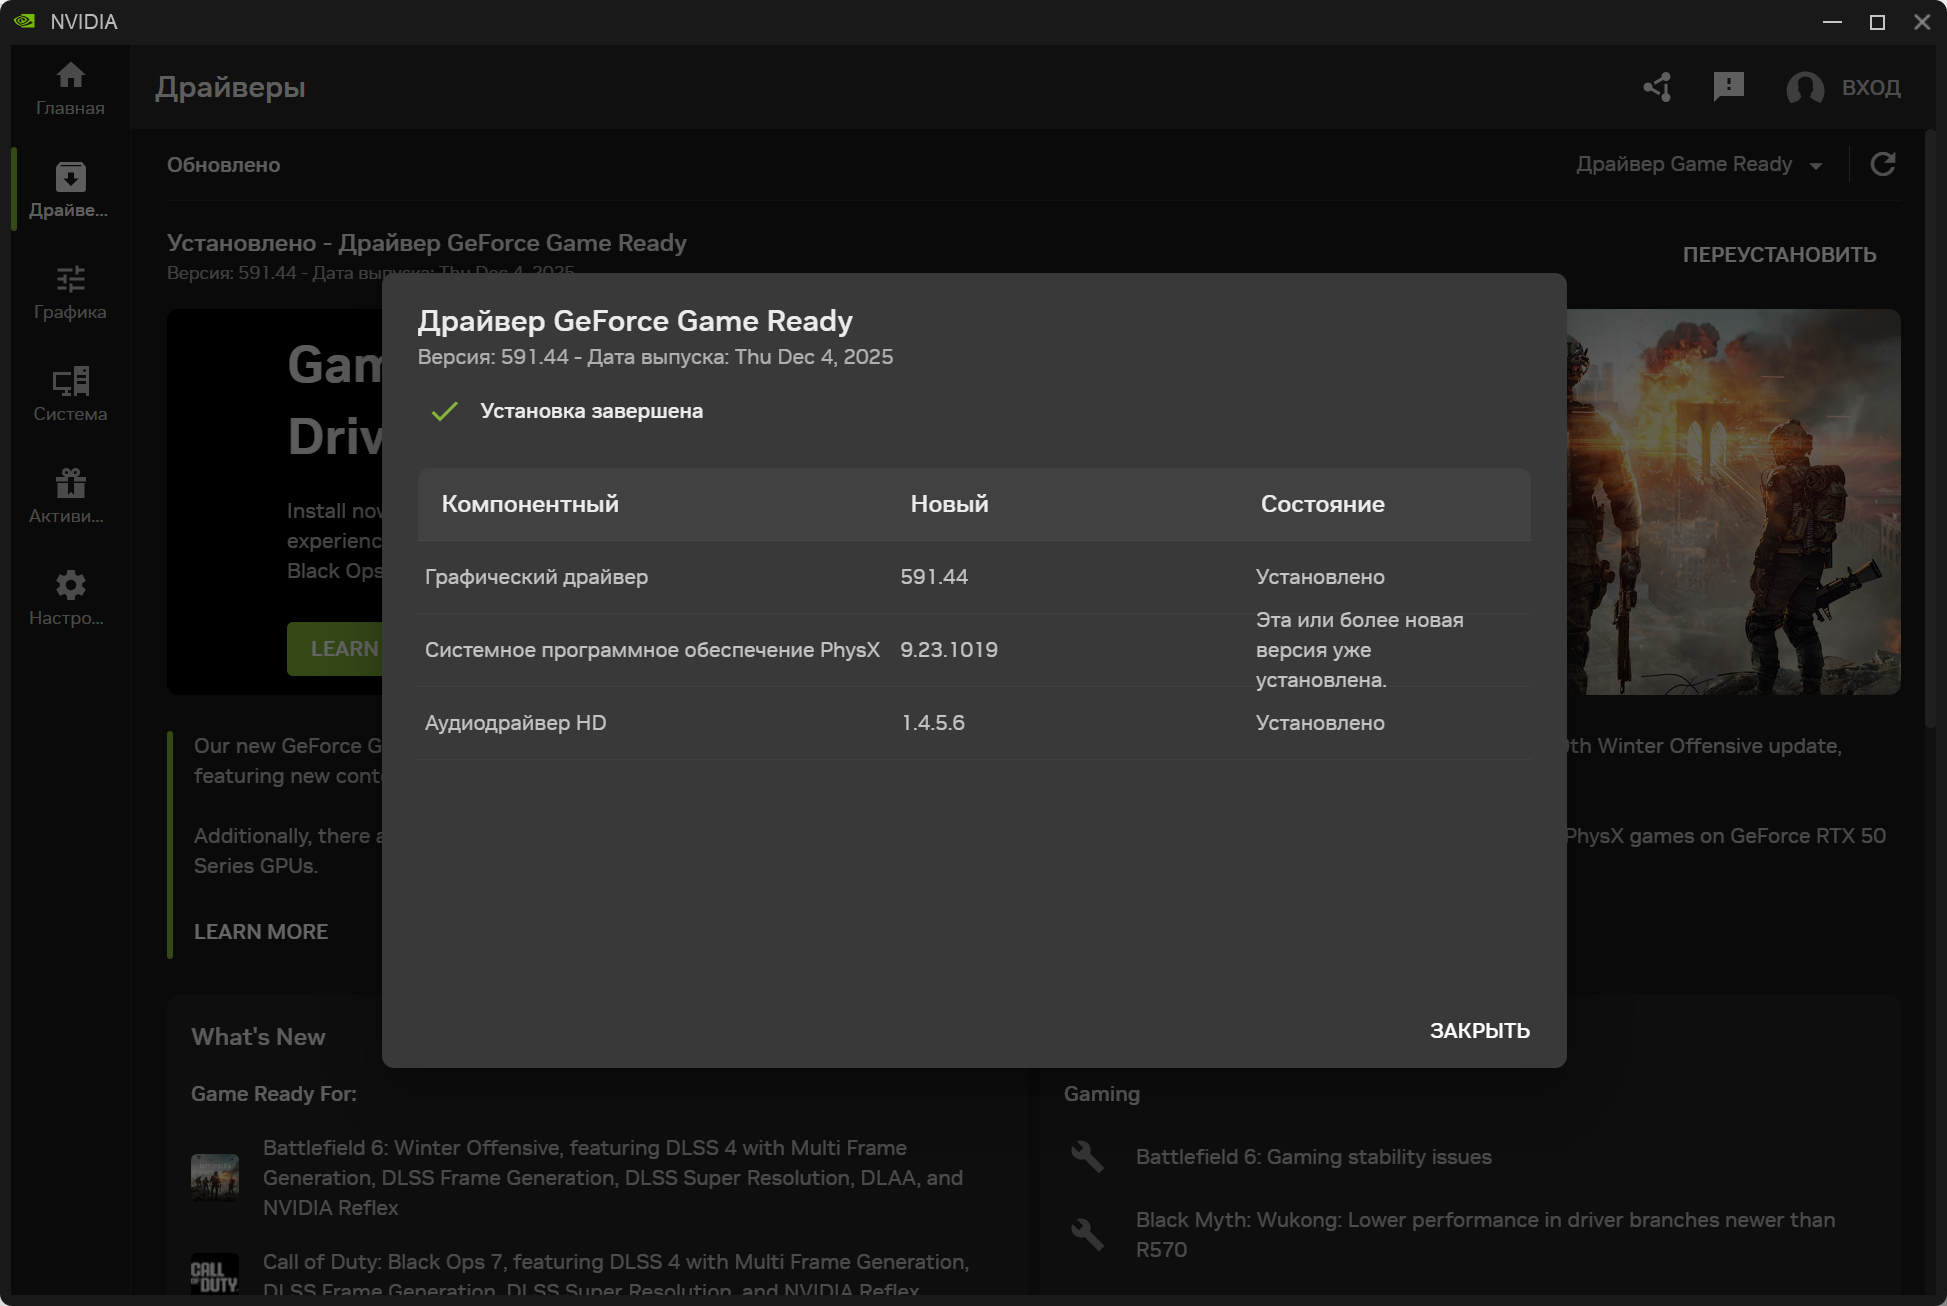Viewport: 1947px width, 1306px height.
Task: Click the user avatar icon
Action: 1804,88
